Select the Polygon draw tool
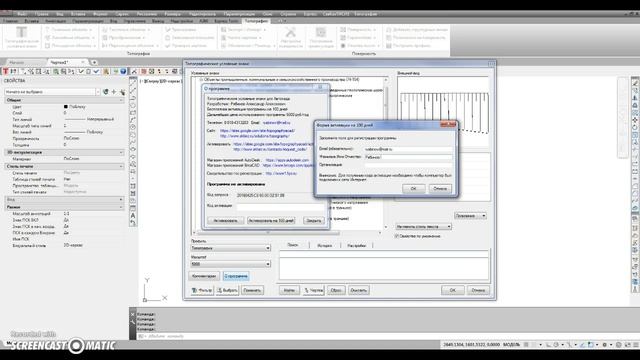This screenshot has width=640, height=360. (x=133, y=105)
